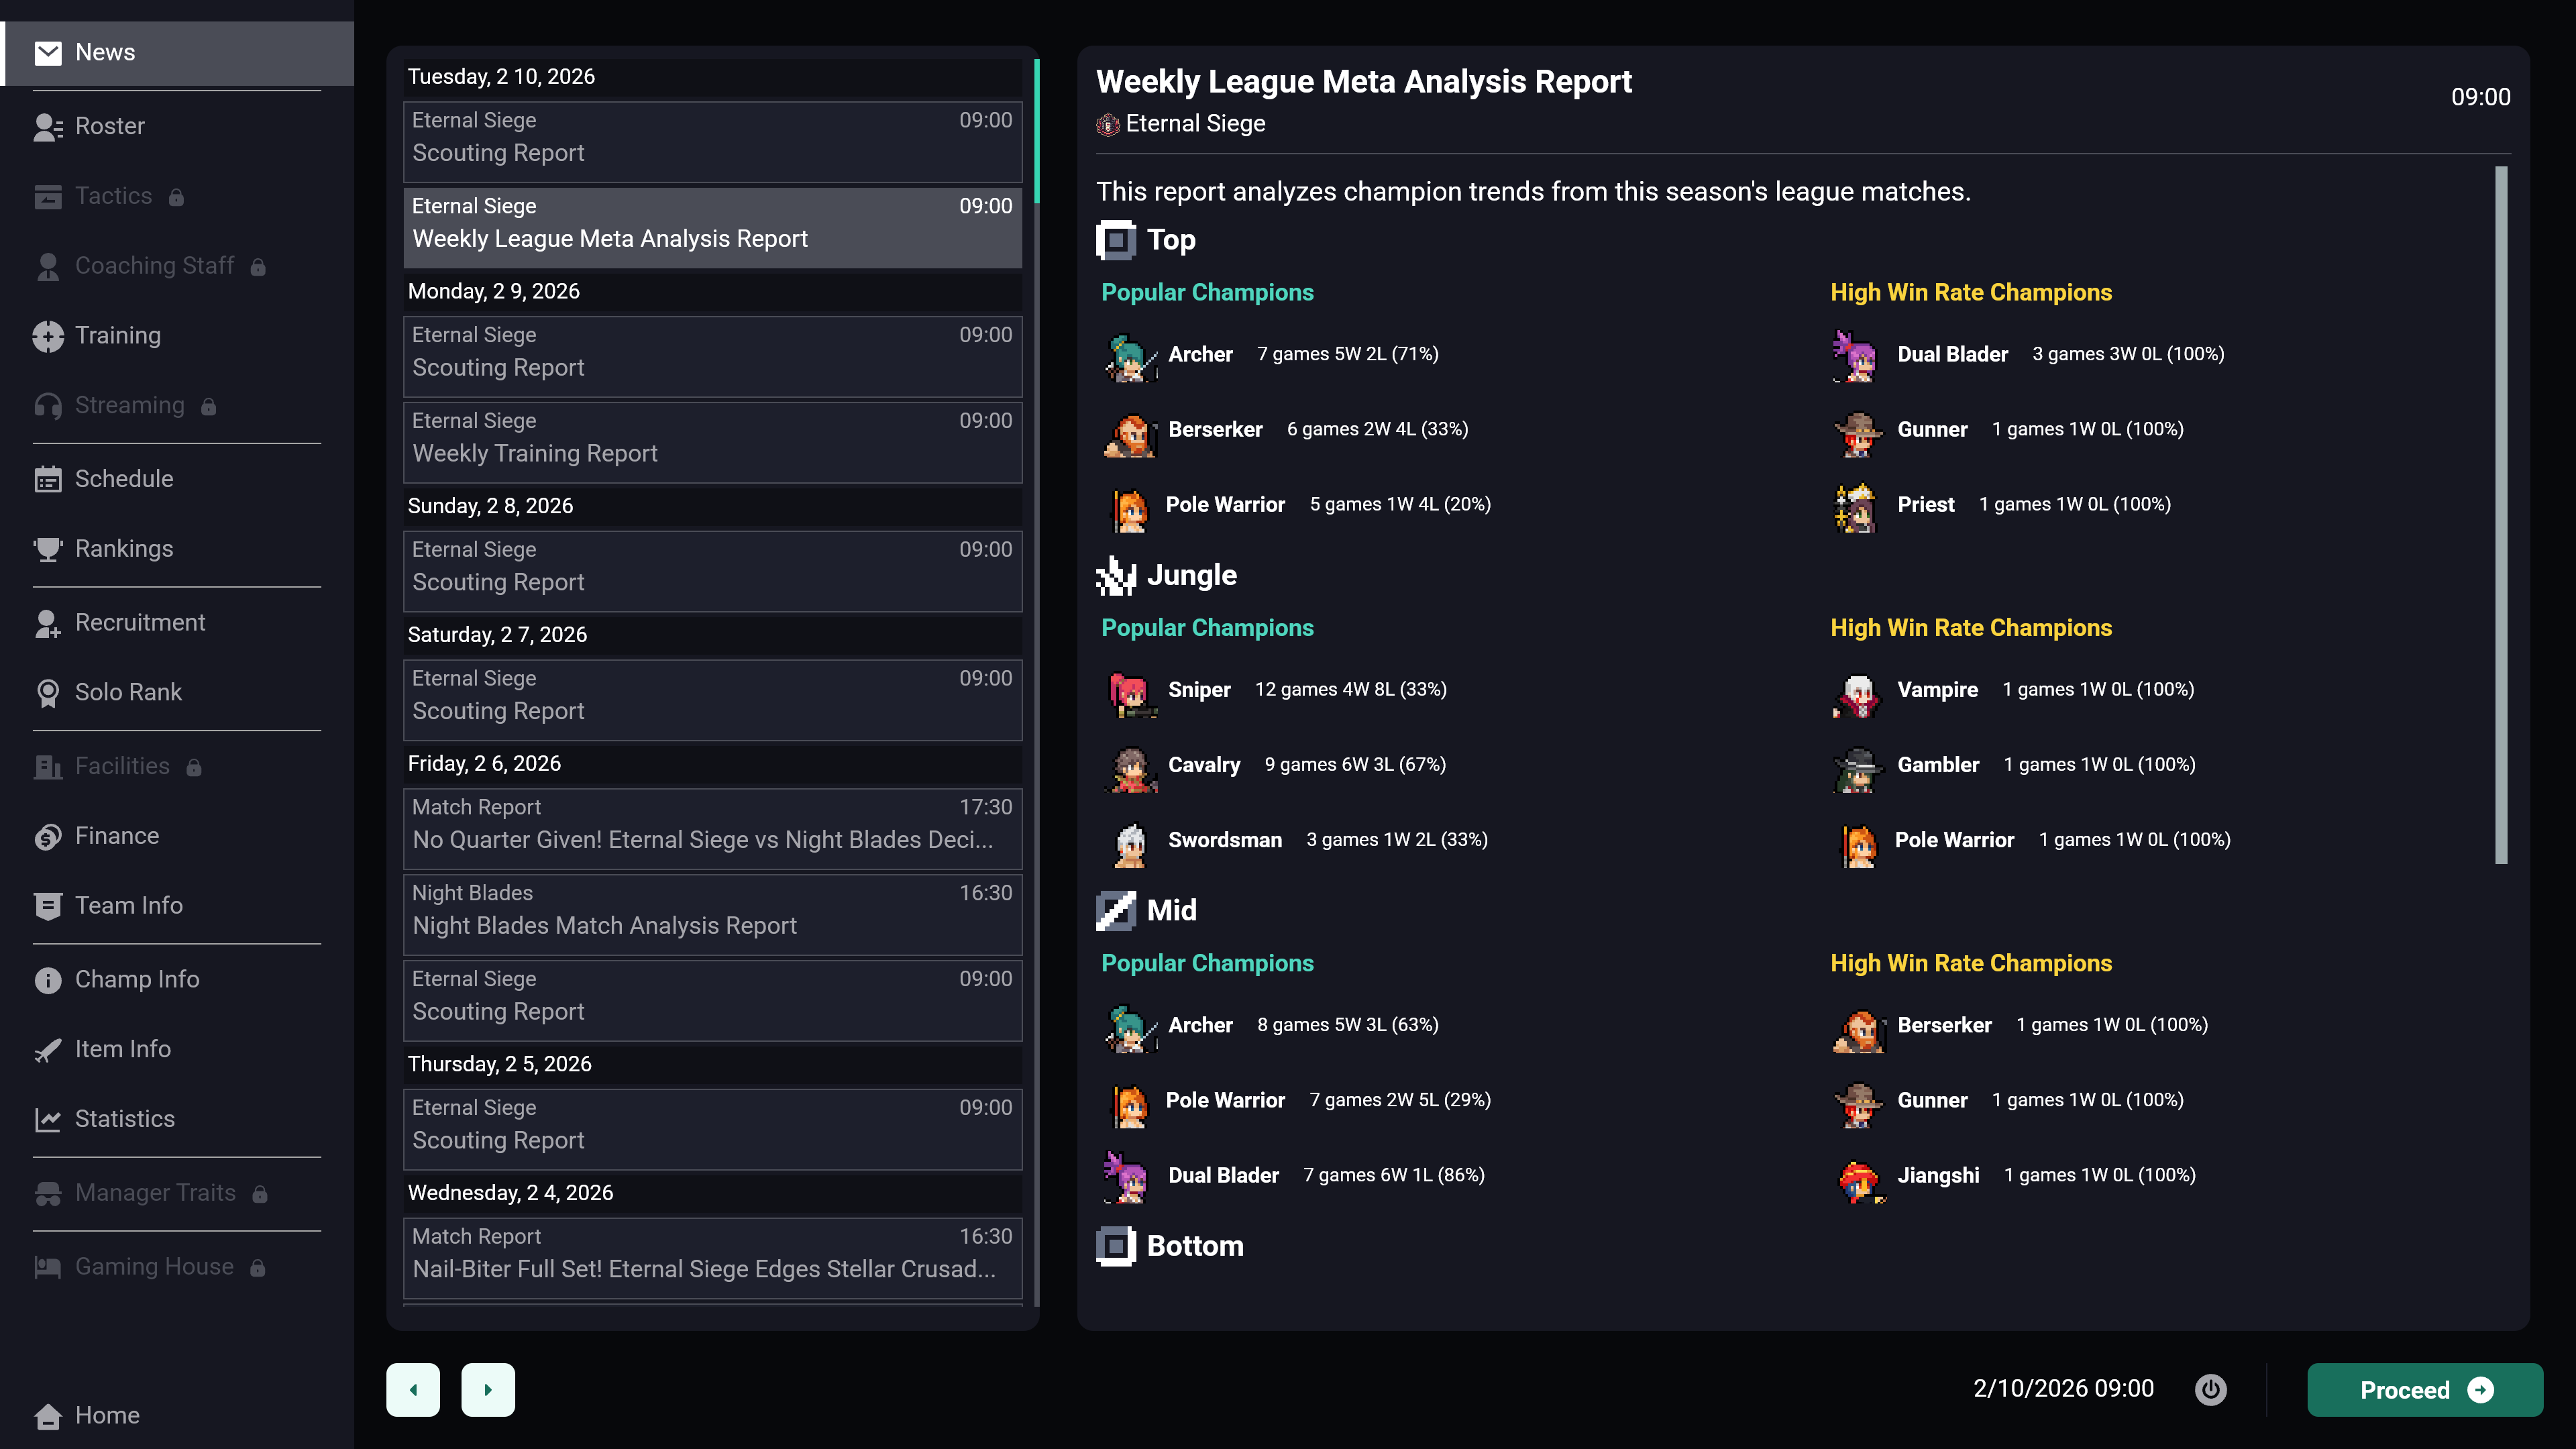Image resolution: width=2576 pixels, height=1449 pixels.
Task: Select the Archer champion portrait under Top
Action: (x=1131, y=355)
